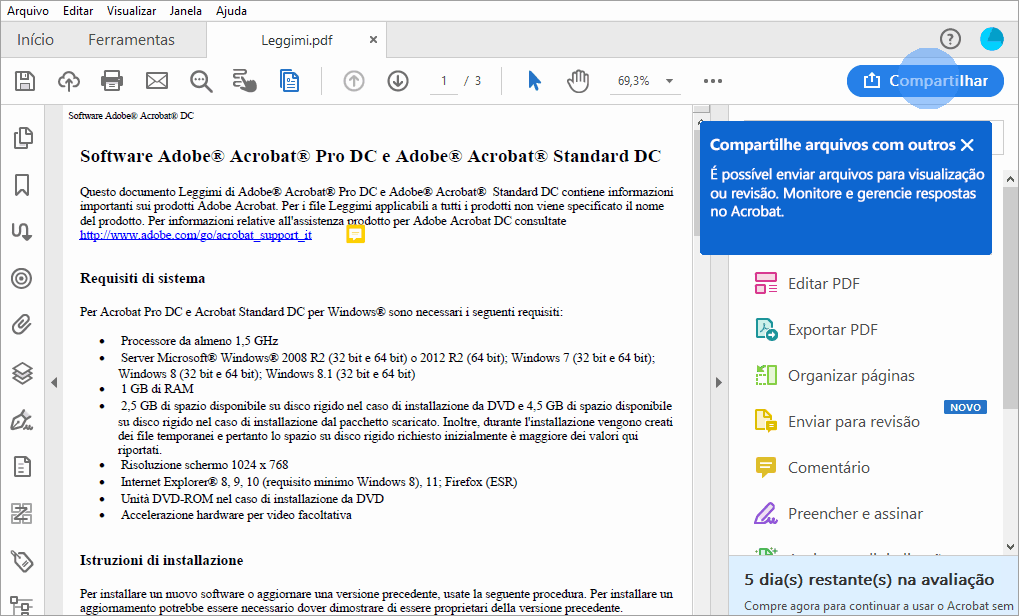The height and width of the screenshot is (616, 1019).
Task: Open the zoom level dropdown
Action: (668, 81)
